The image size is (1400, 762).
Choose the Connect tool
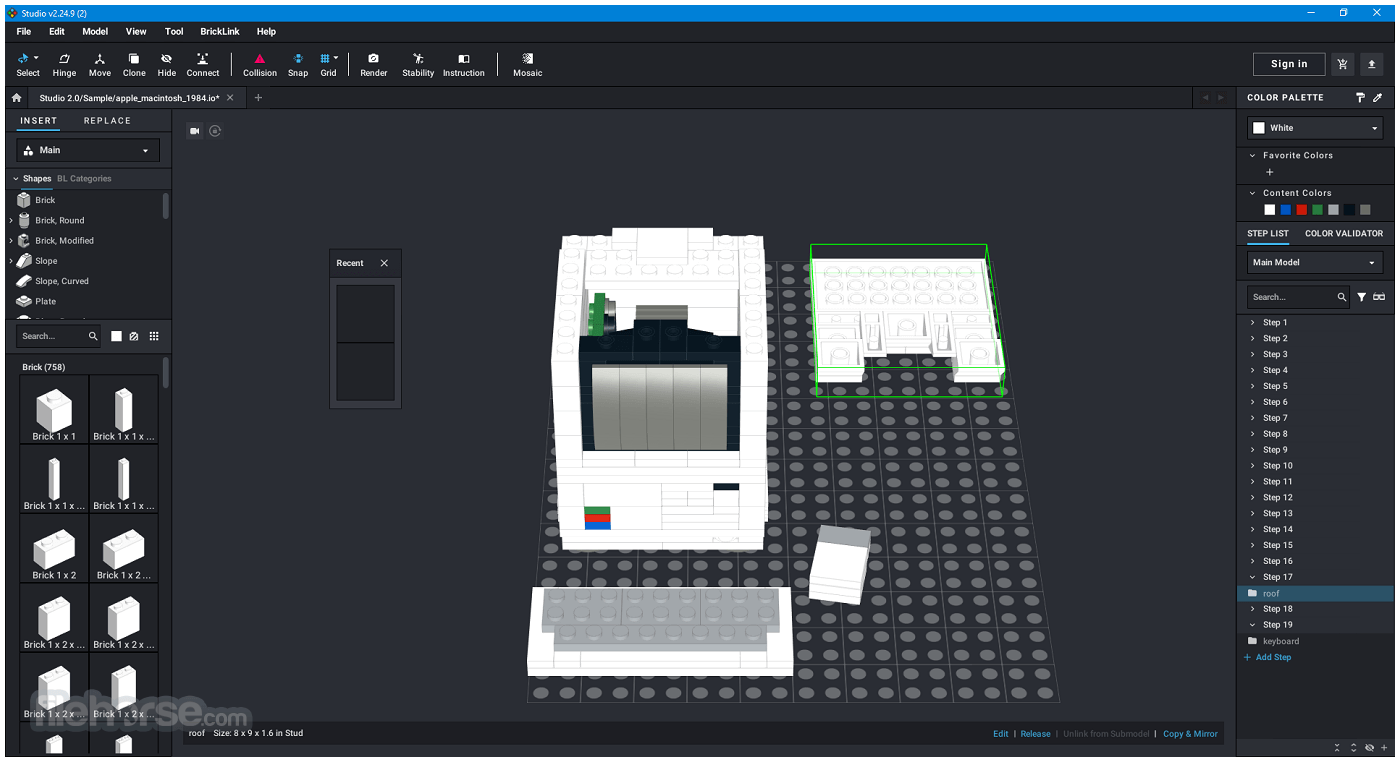(x=202, y=65)
